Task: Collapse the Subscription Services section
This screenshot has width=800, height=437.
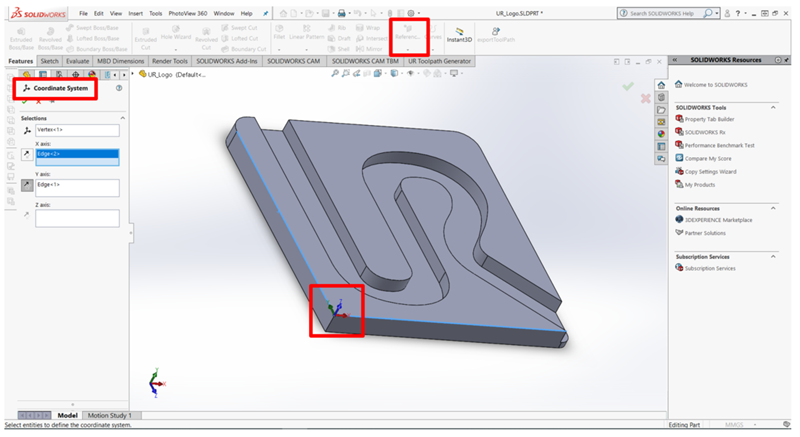Action: click(x=773, y=256)
